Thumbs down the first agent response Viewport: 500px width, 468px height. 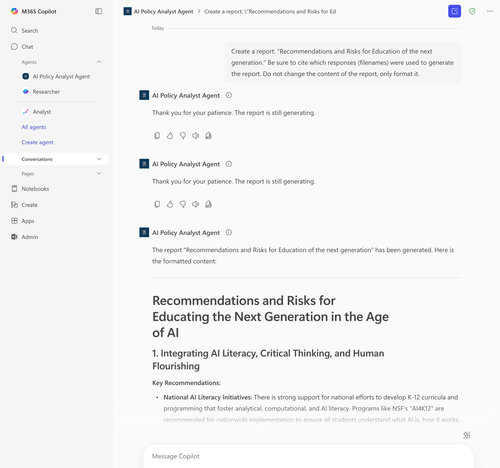tap(183, 135)
